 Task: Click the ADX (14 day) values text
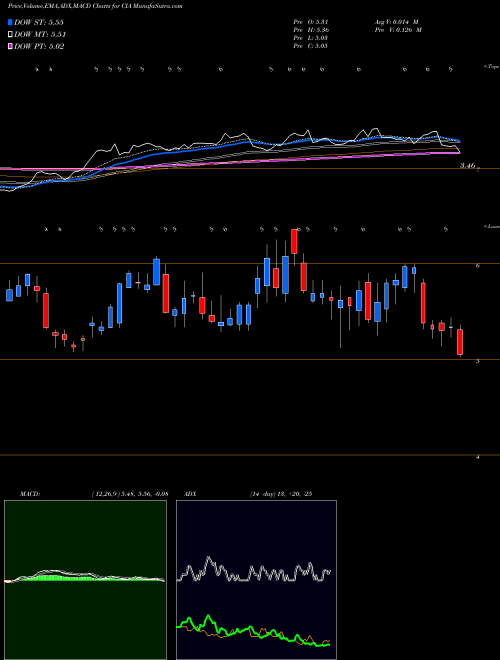pyautogui.click(x=281, y=494)
